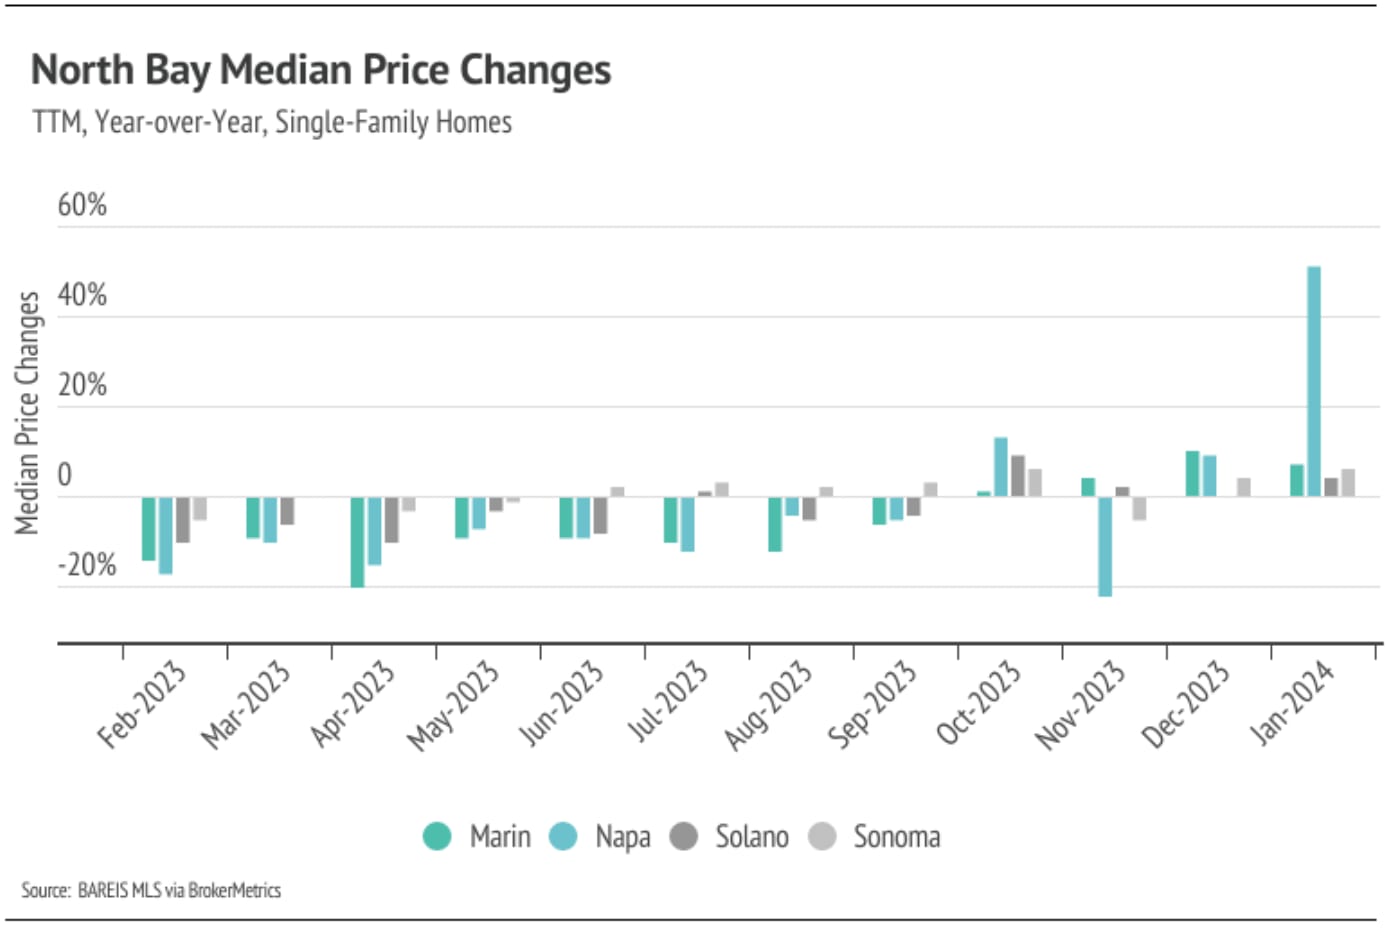Click the Napa blue legend circle

[563, 836]
